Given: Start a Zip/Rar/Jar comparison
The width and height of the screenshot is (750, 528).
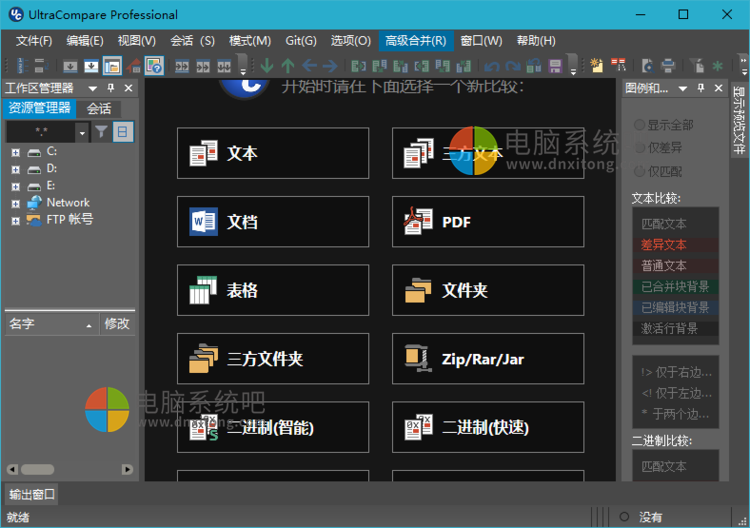Looking at the screenshot, I should coord(488,359).
